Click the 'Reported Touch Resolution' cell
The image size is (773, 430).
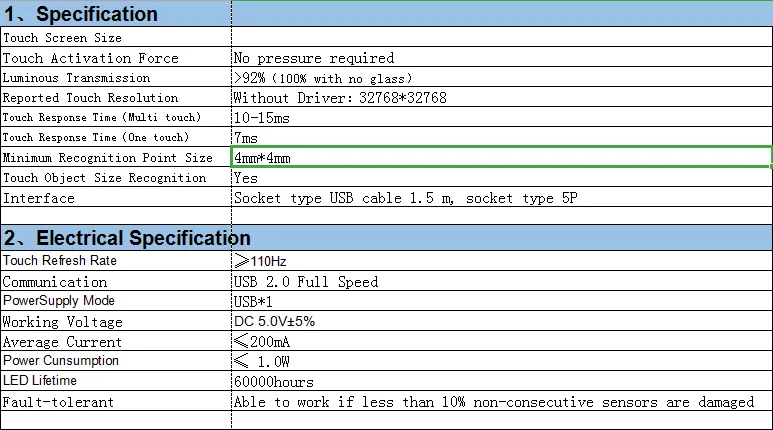coord(116,97)
